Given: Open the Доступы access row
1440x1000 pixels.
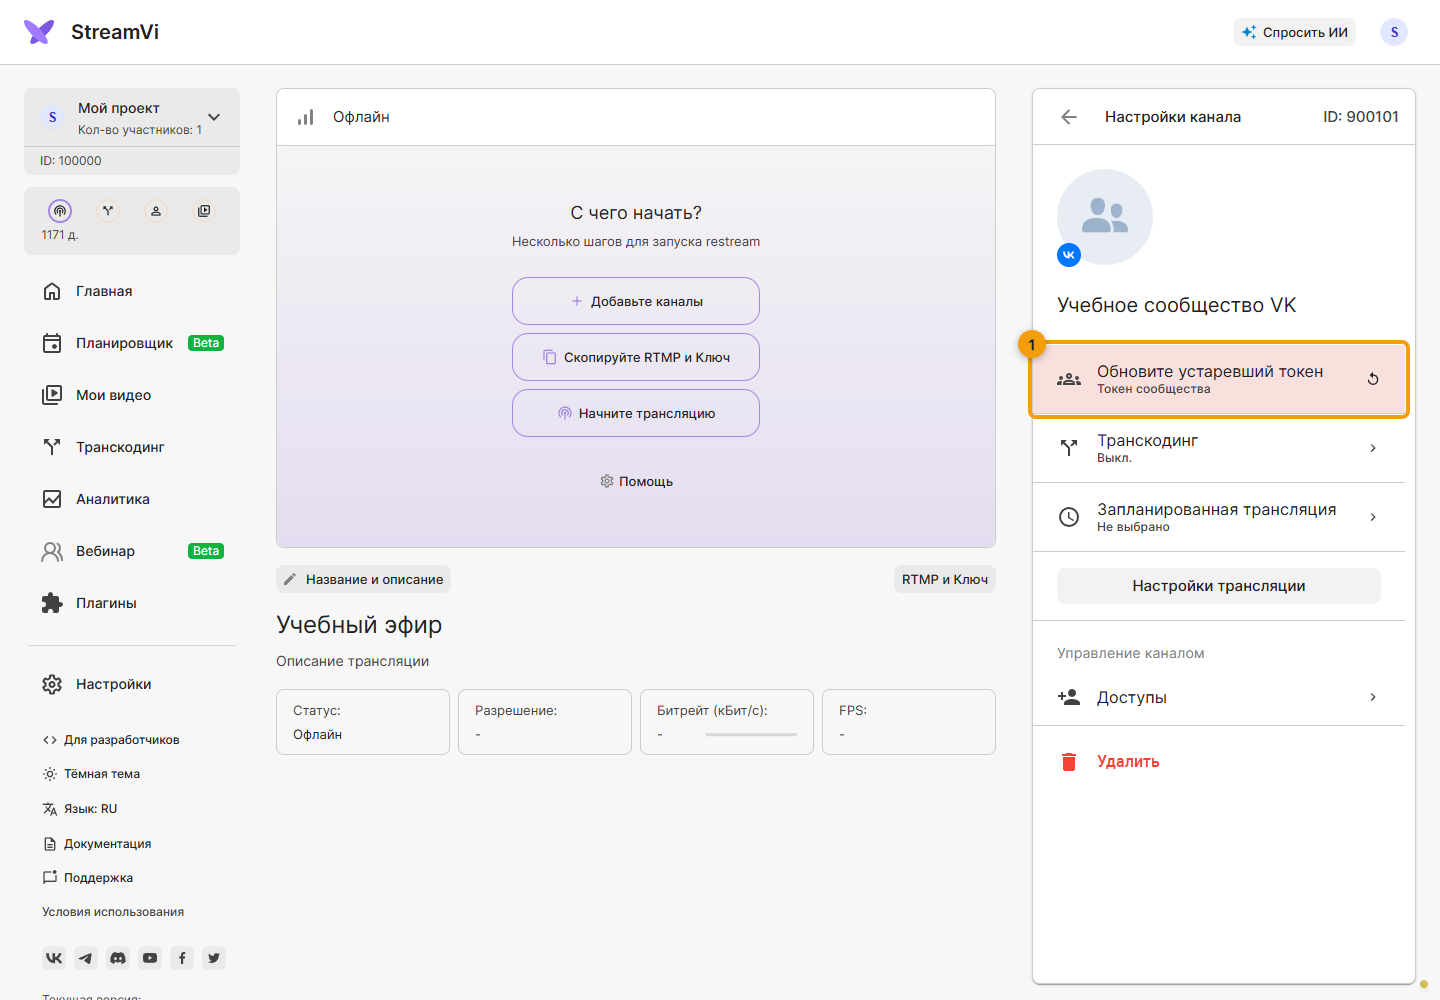Looking at the screenshot, I should [1219, 697].
